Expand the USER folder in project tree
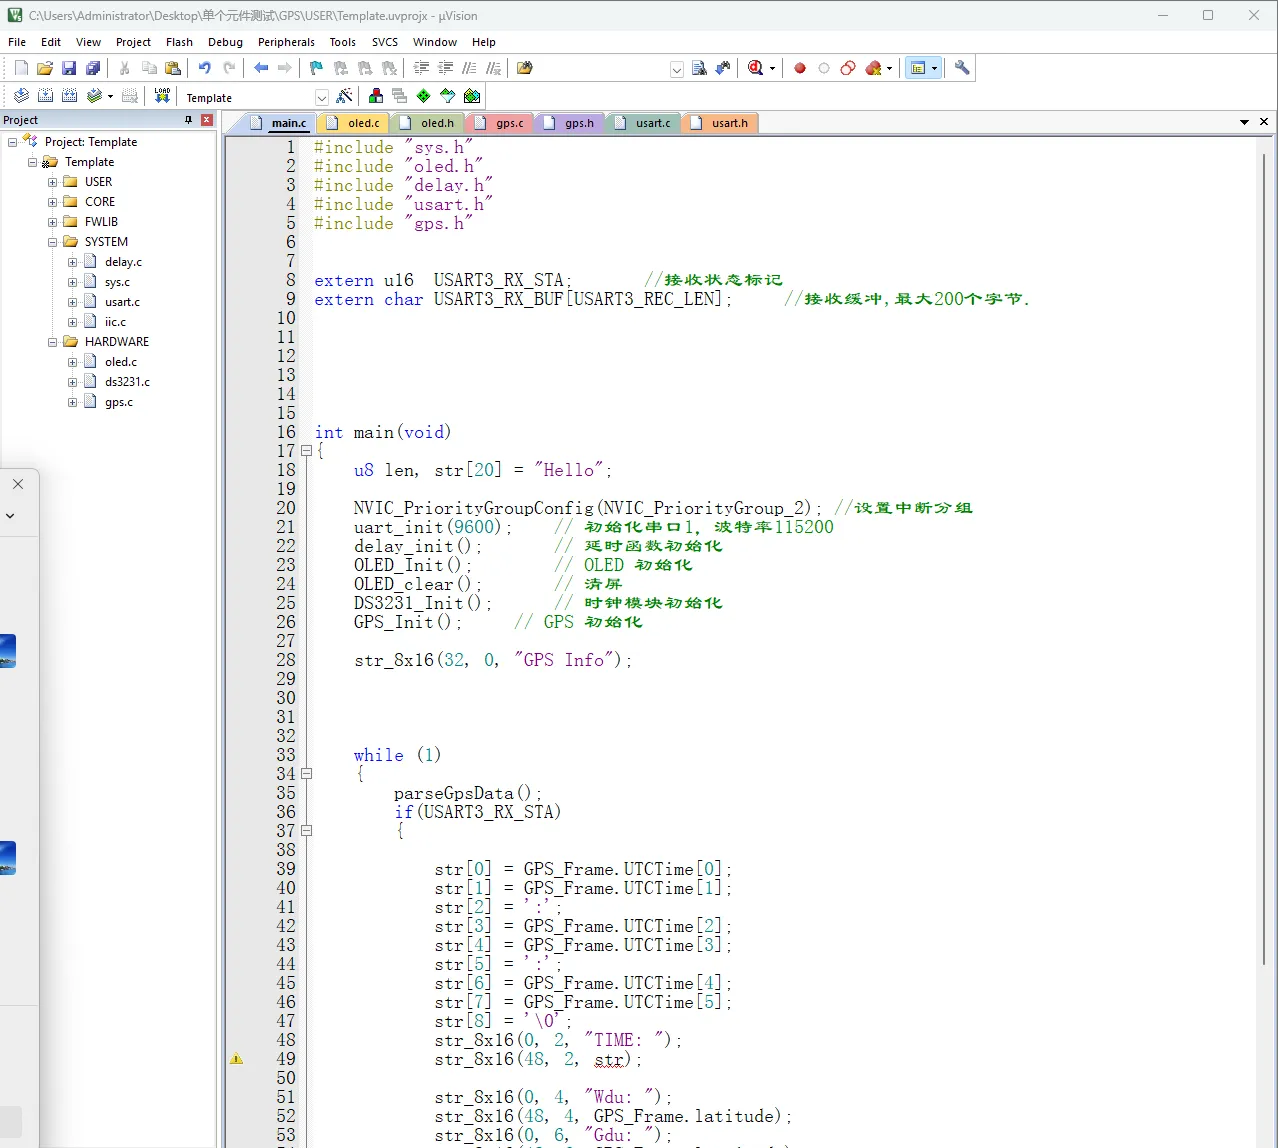The image size is (1278, 1148). click(x=53, y=182)
